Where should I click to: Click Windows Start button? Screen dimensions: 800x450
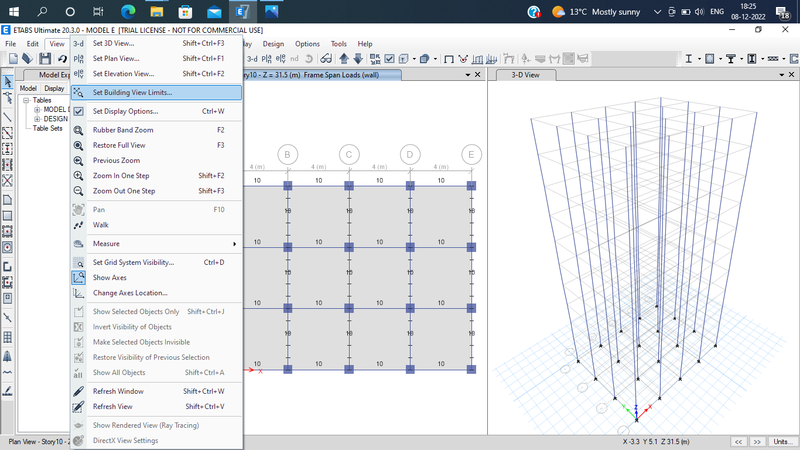[14, 11]
